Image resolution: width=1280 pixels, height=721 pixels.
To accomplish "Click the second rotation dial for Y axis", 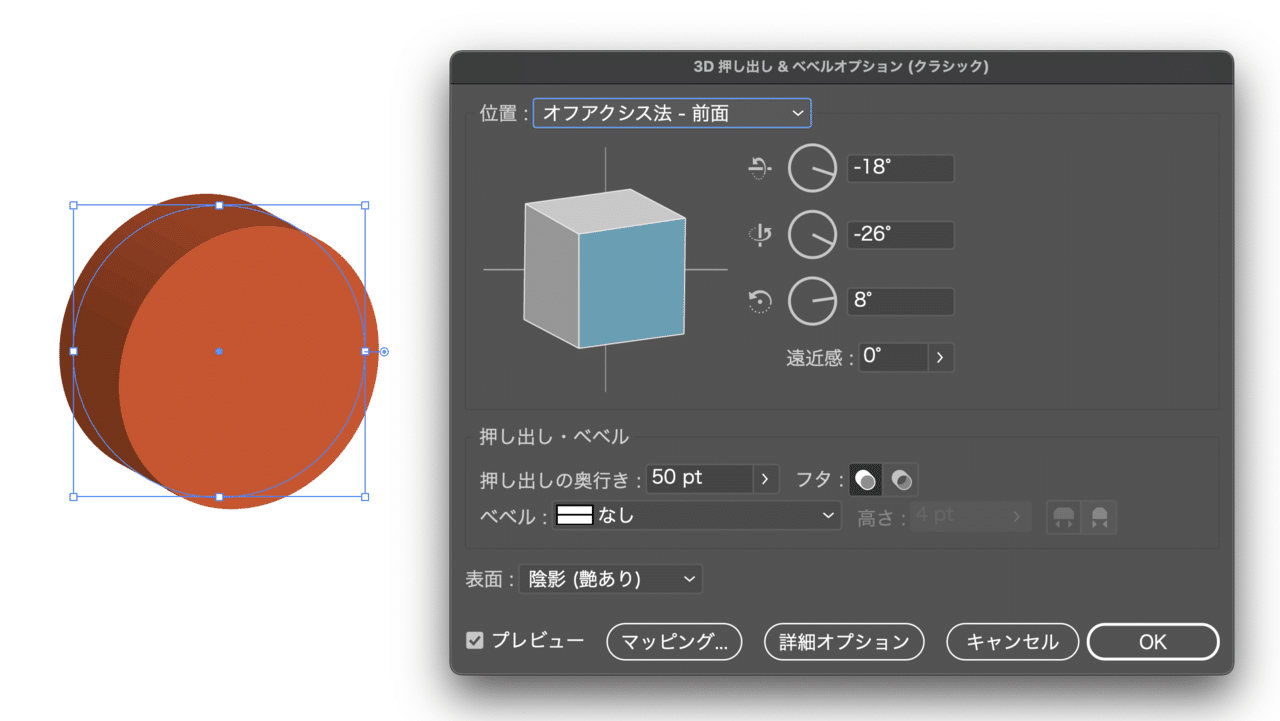I will coord(812,234).
